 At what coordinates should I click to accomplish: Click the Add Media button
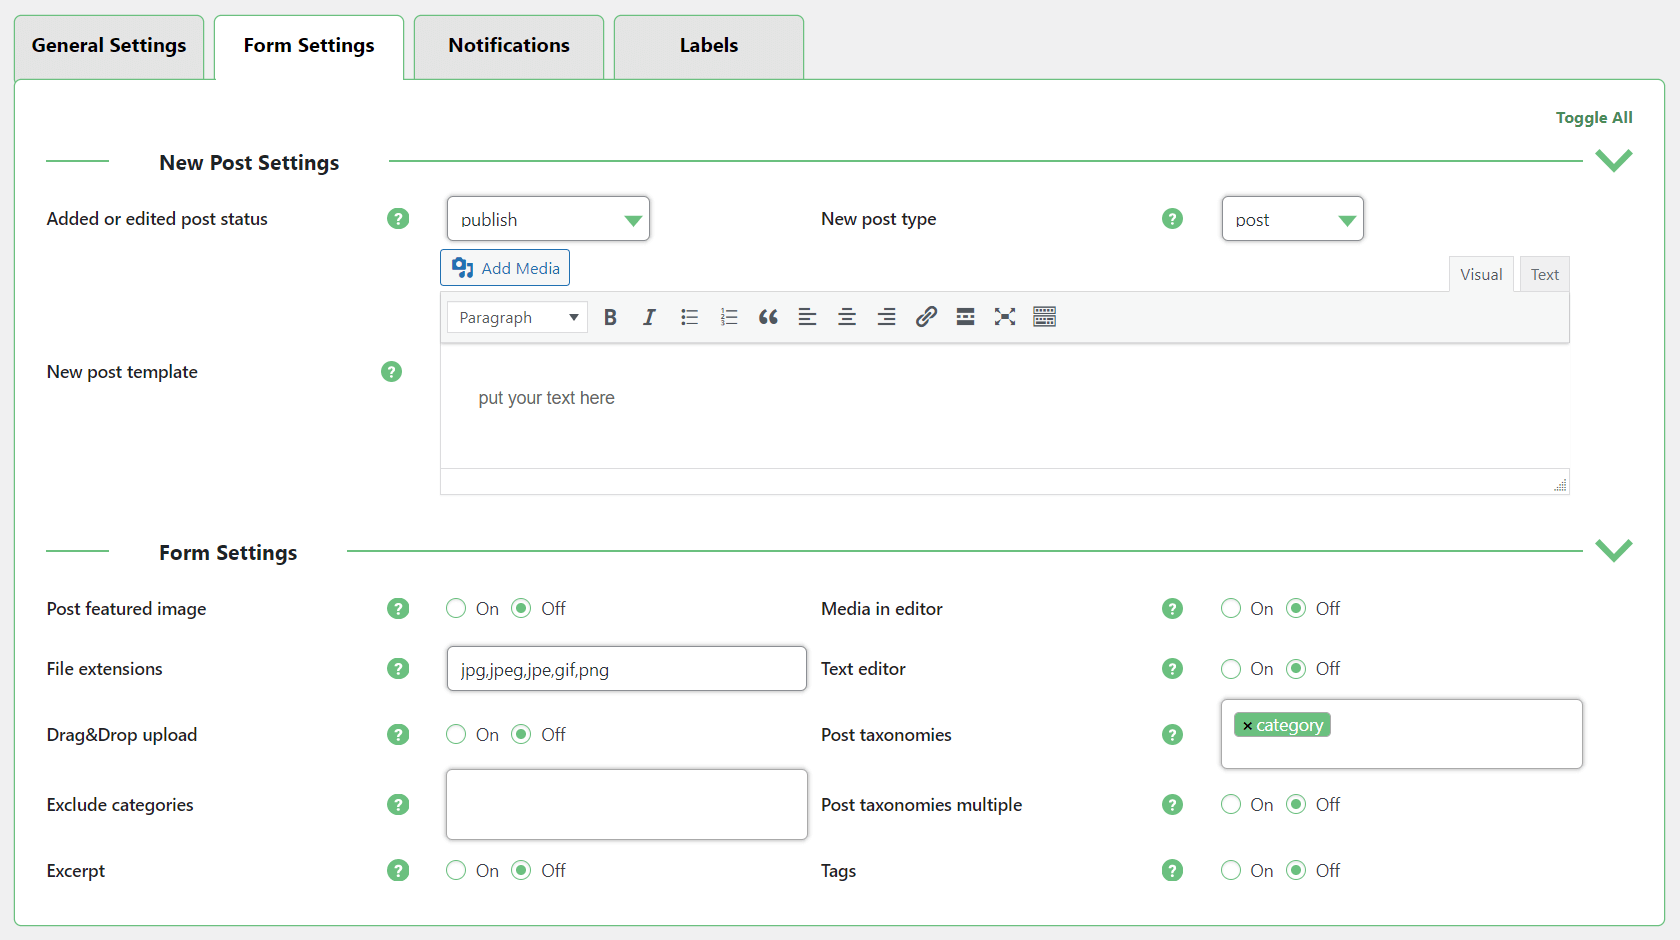click(505, 268)
